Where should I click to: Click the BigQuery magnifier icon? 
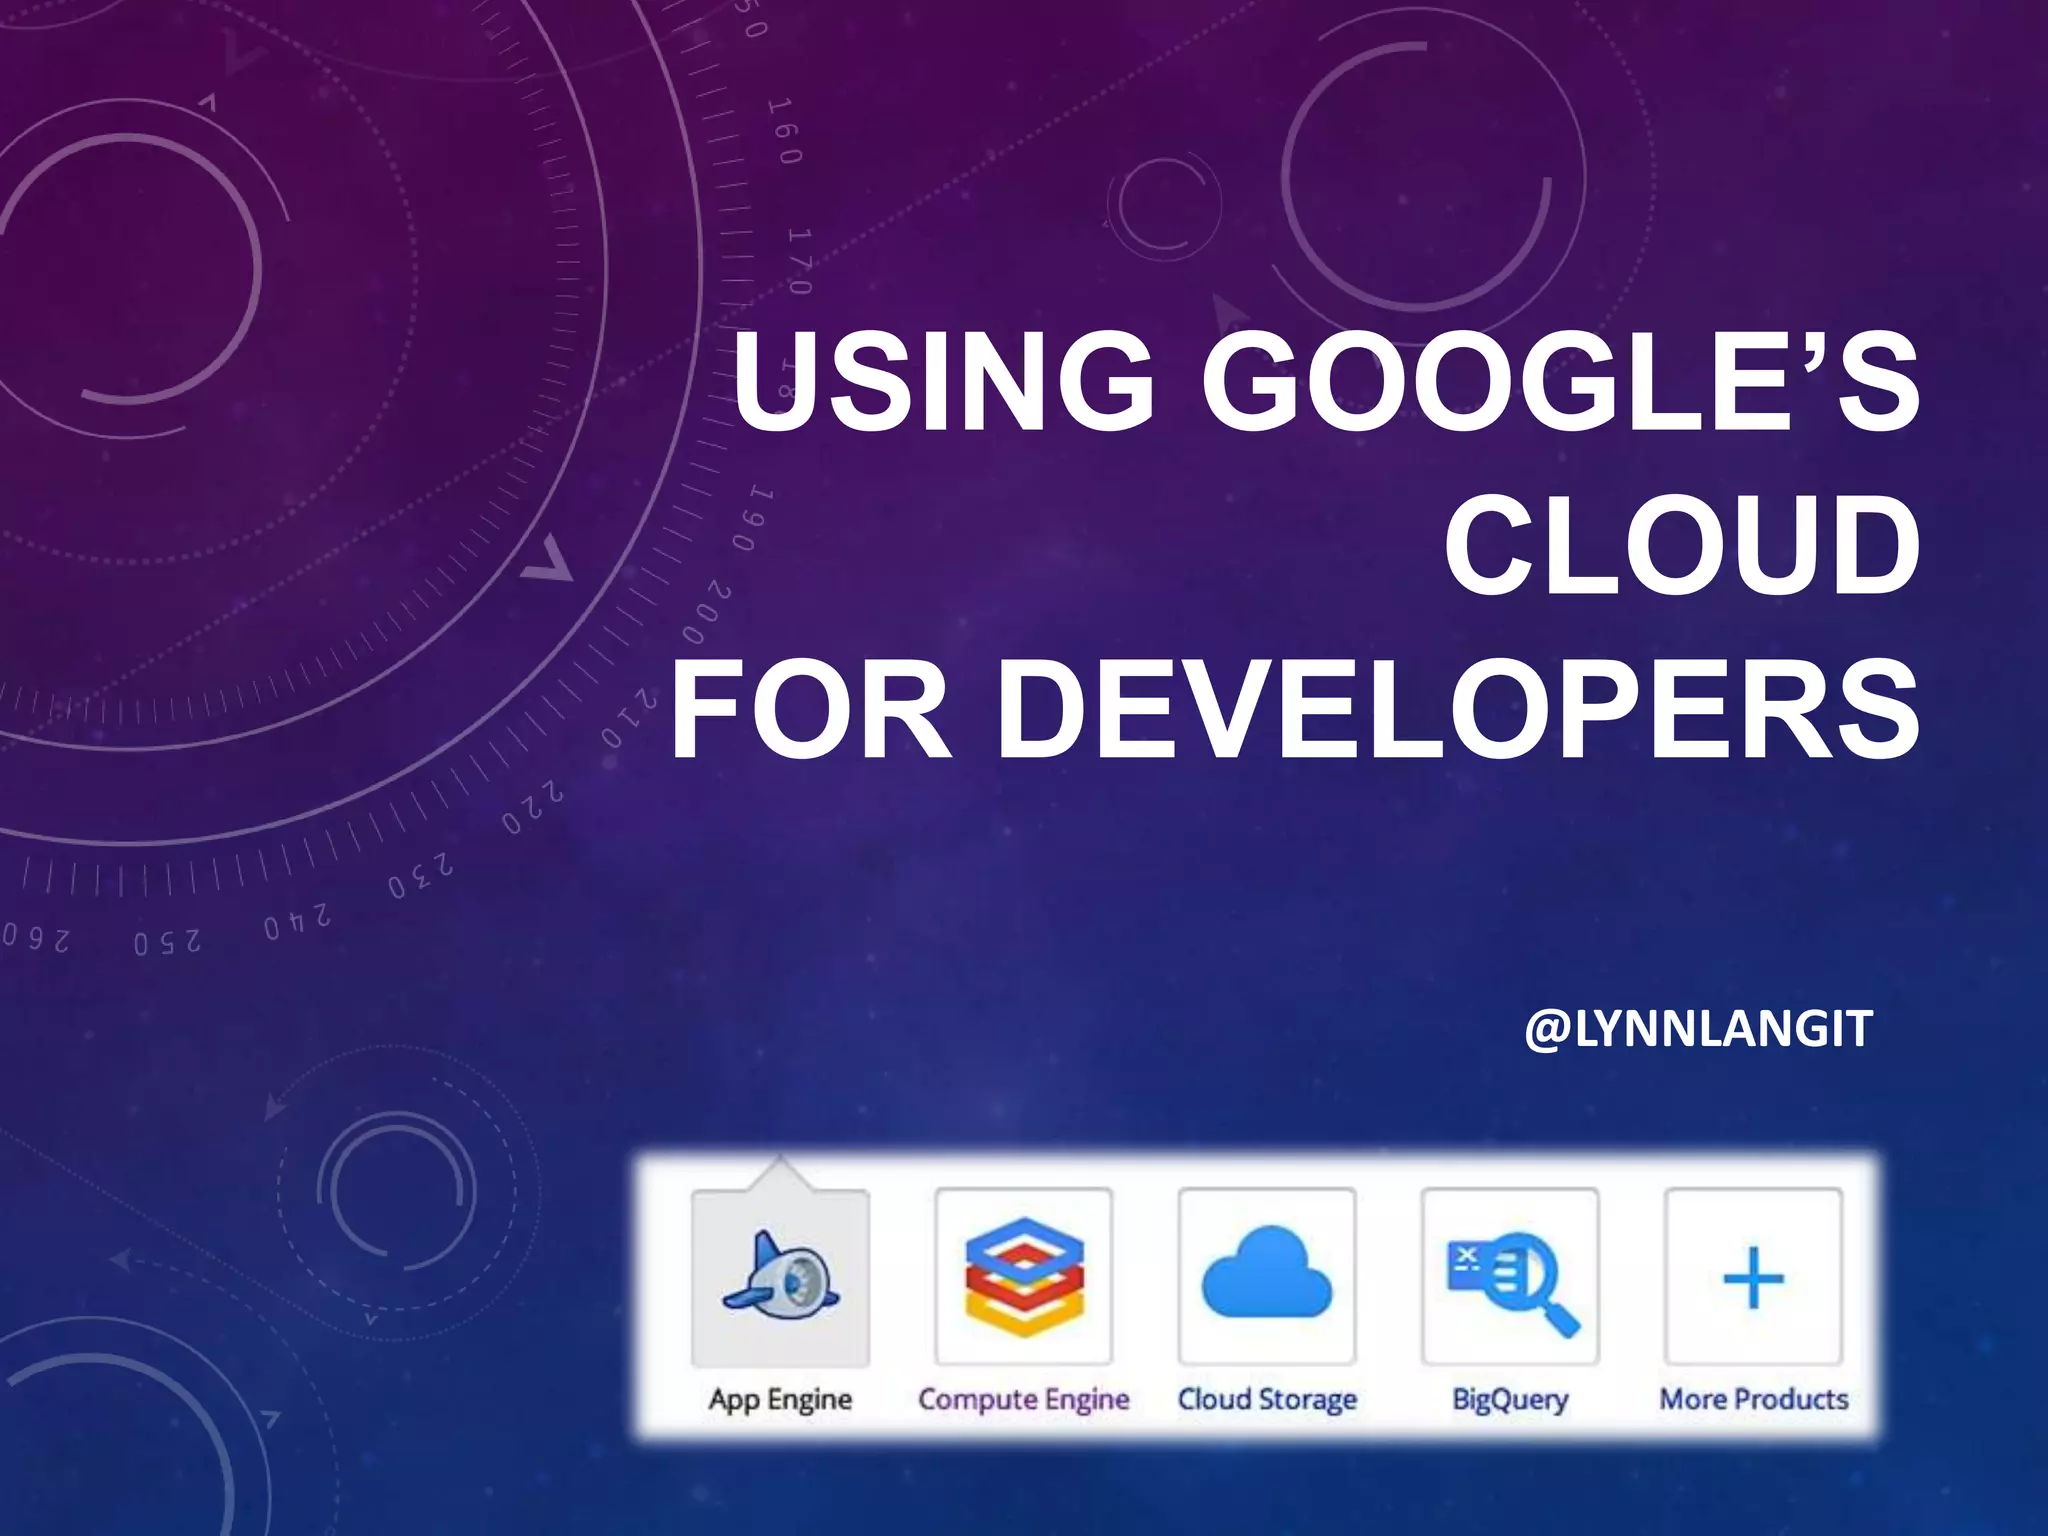(1512, 1283)
